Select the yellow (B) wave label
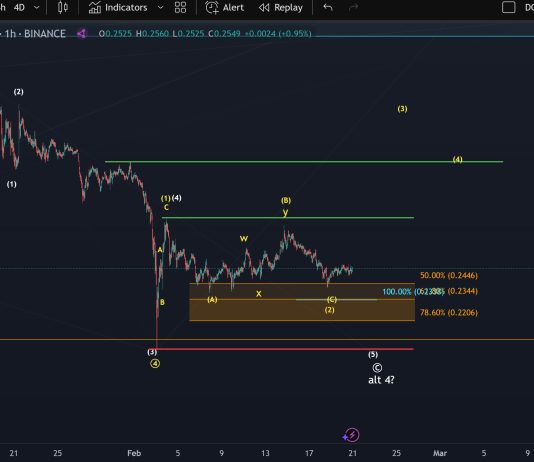Screen dimensions: 534x462 point(286,200)
